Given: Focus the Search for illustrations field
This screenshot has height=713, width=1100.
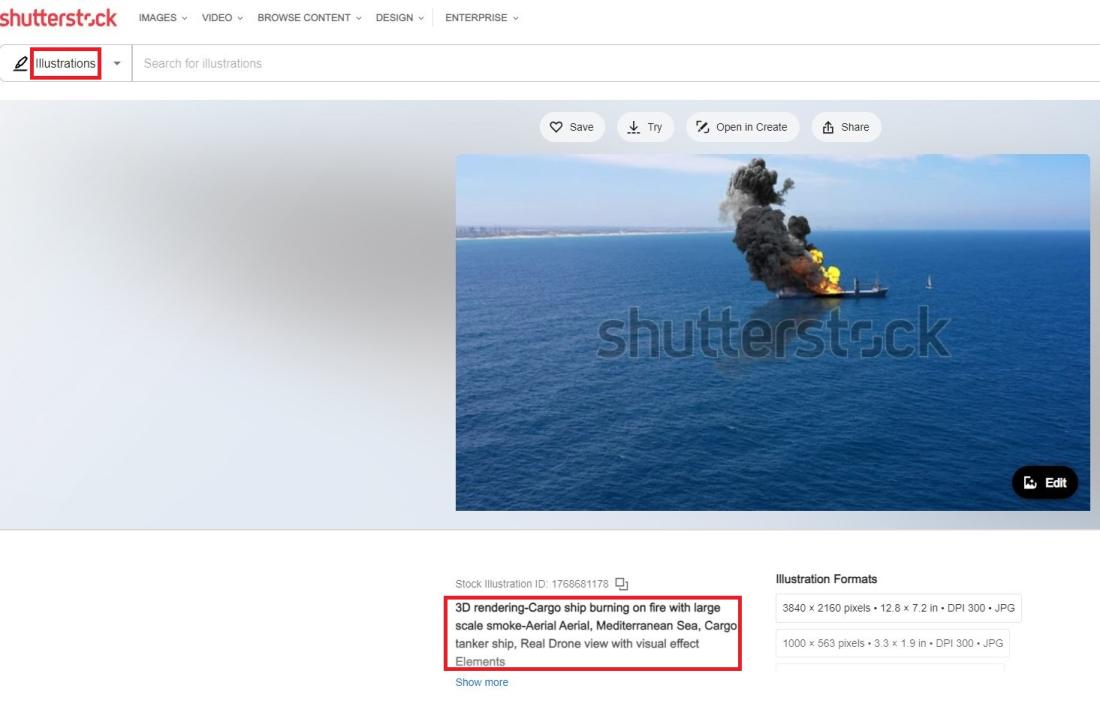Looking at the screenshot, I should click(x=616, y=63).
